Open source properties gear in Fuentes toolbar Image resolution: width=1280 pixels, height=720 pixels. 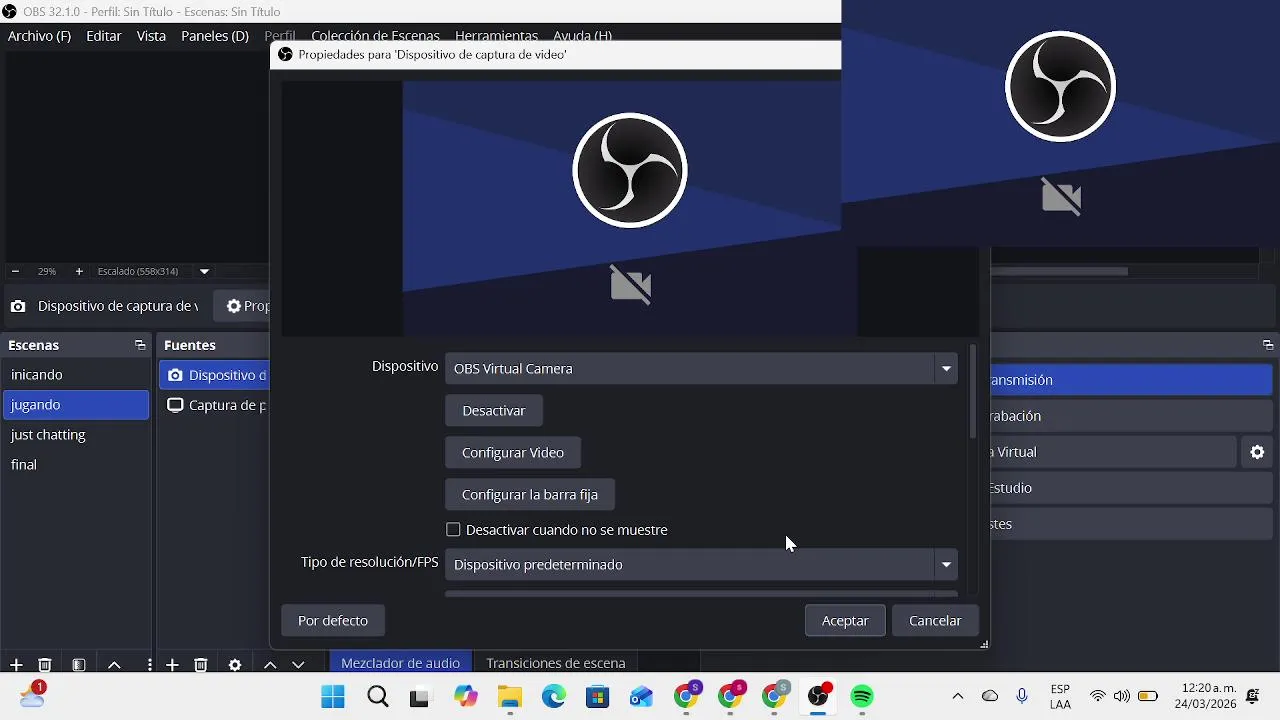coord(235,665)
